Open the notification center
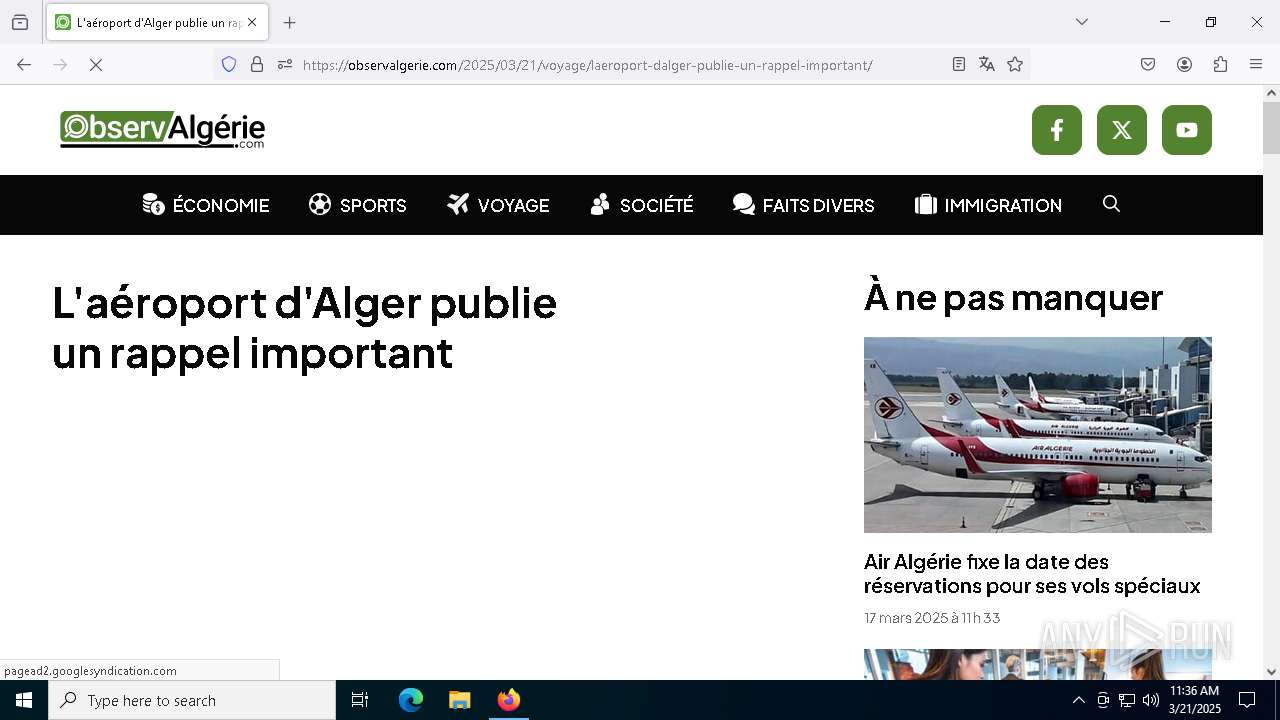The height and width of the screenshot is (720, 1280). (x=1247, y=700)
